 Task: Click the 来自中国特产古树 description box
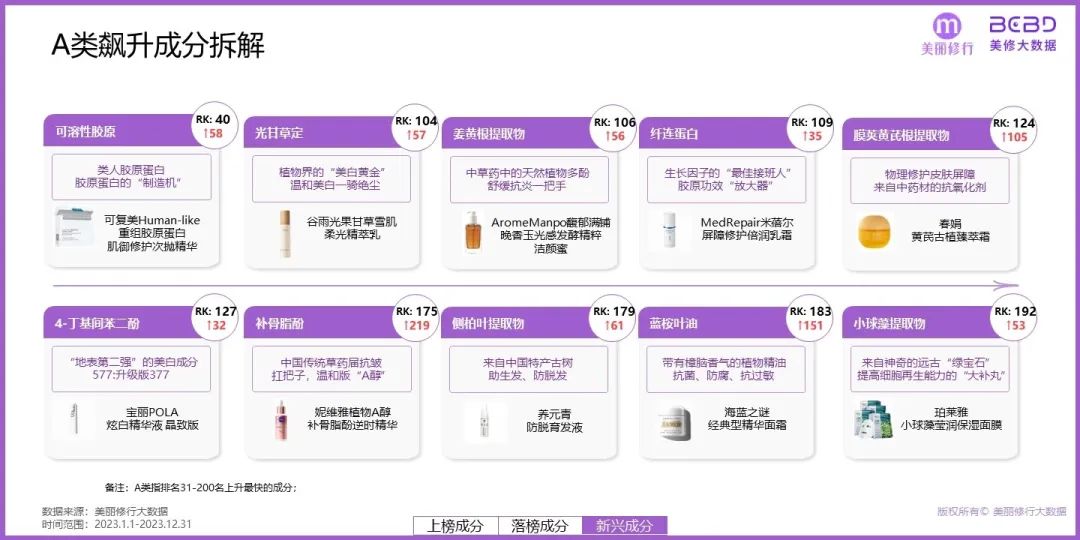point(528,369)
